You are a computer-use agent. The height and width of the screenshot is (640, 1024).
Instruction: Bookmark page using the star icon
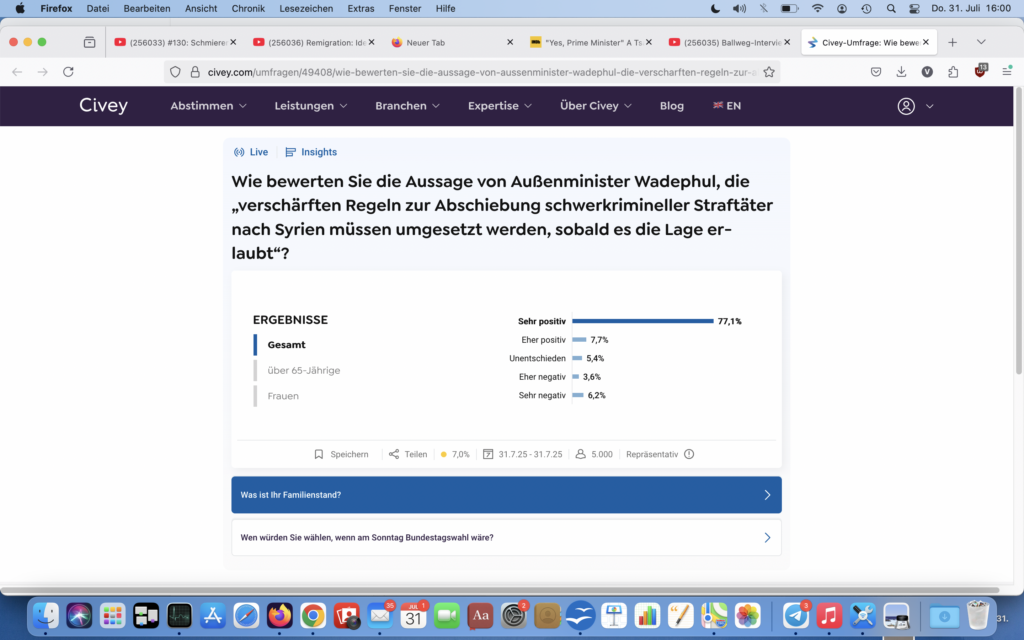(769, 72)
